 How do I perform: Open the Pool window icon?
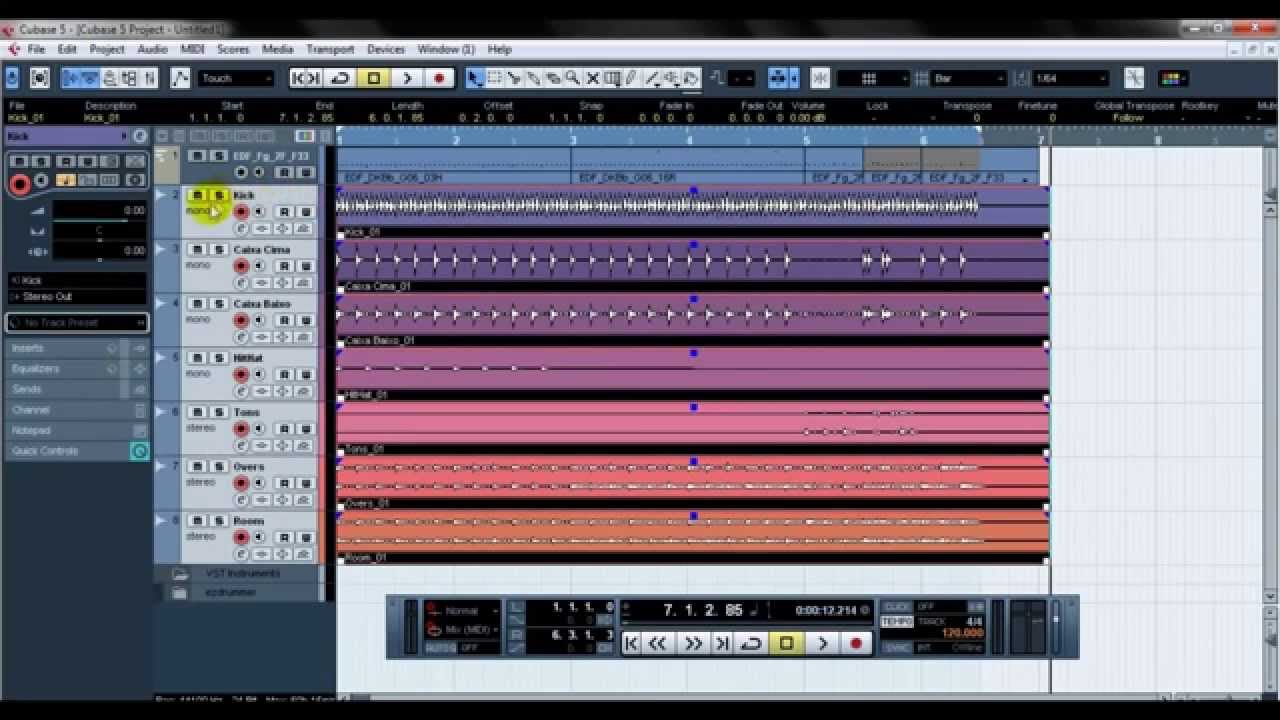[130, 78]
